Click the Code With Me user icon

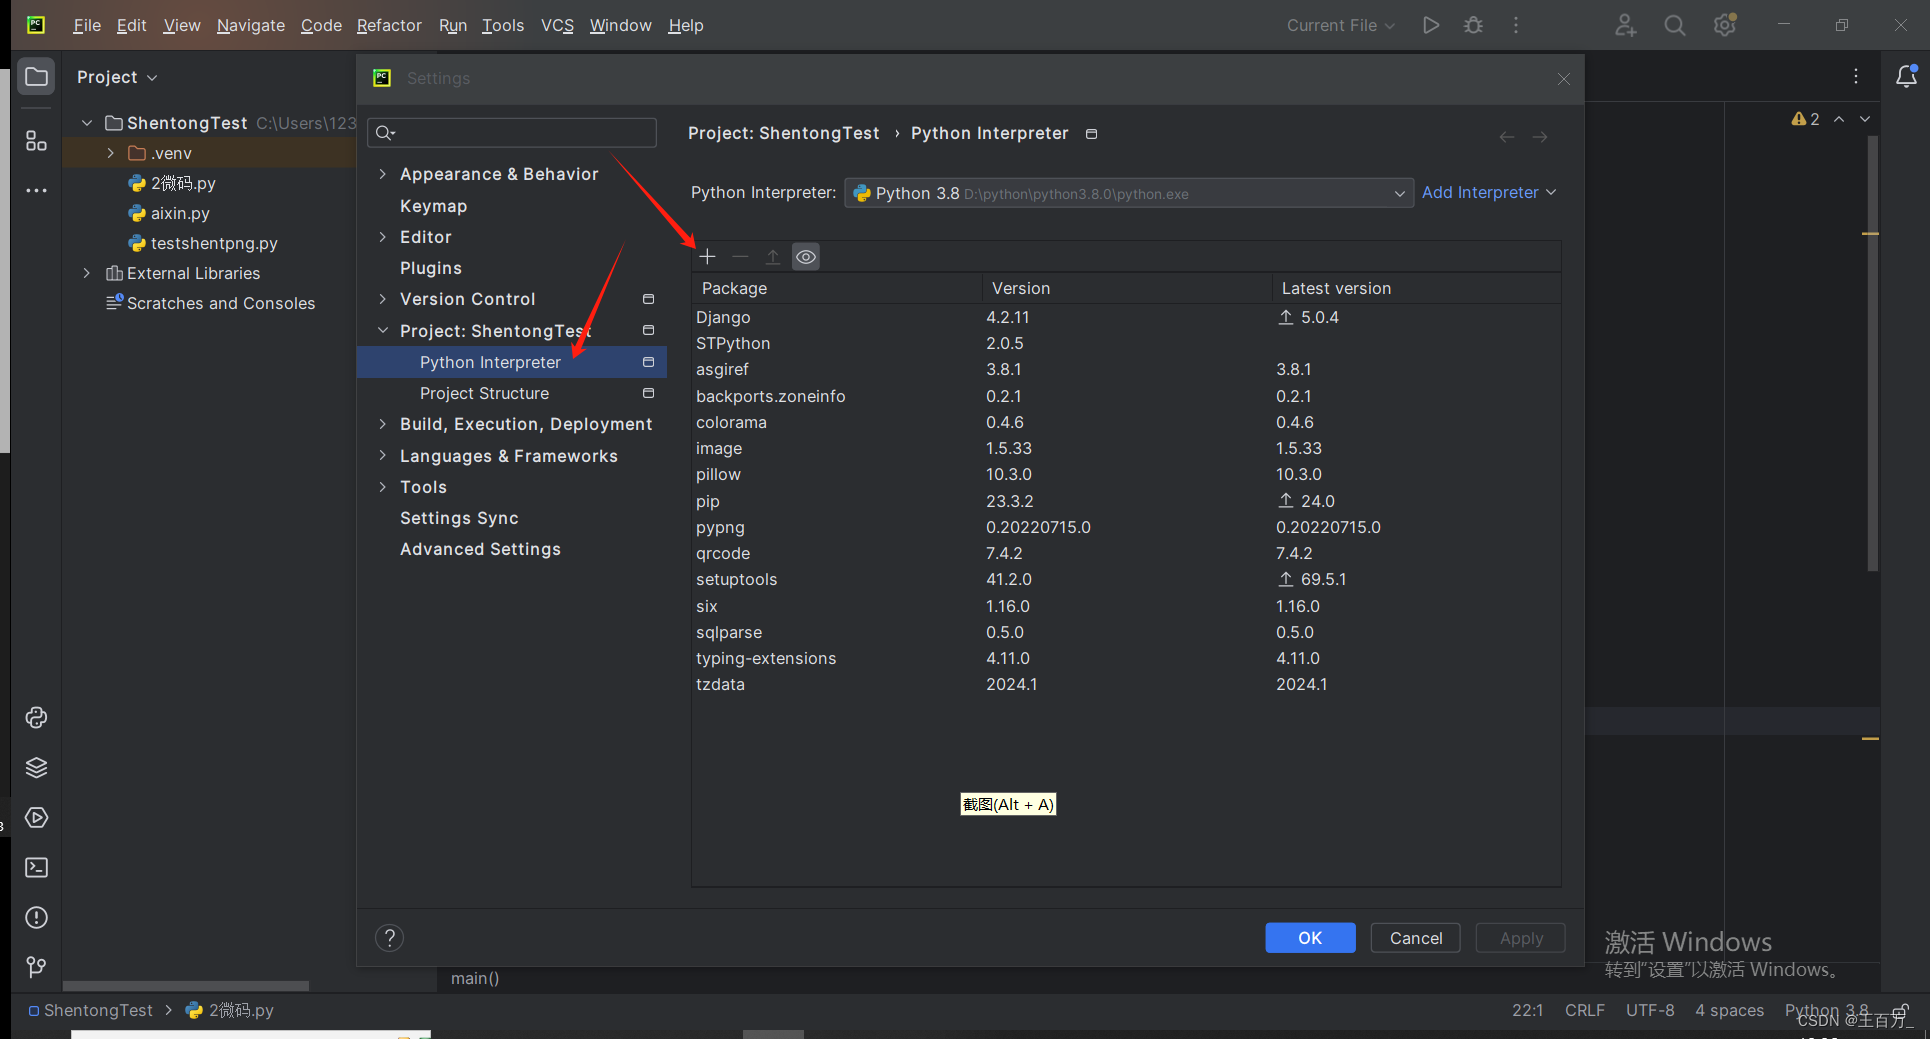click(x=1626, y=25)
